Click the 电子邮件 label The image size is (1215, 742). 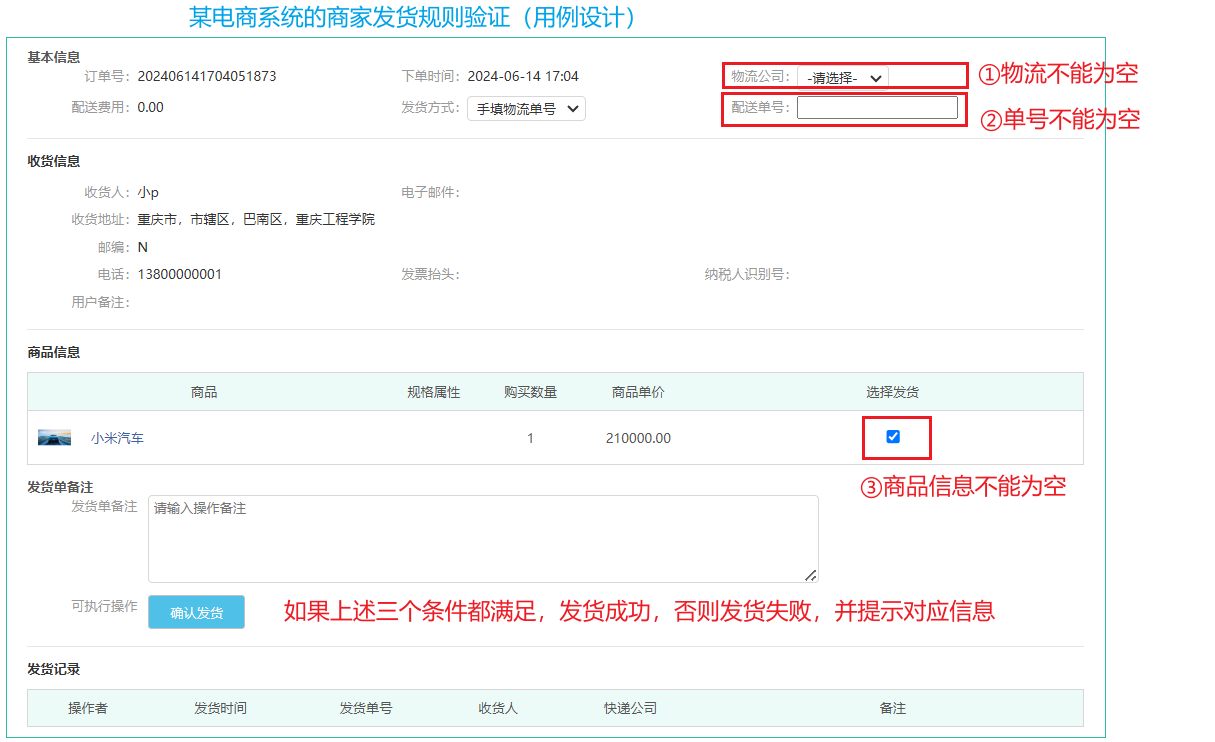click(x=430, y=192)
